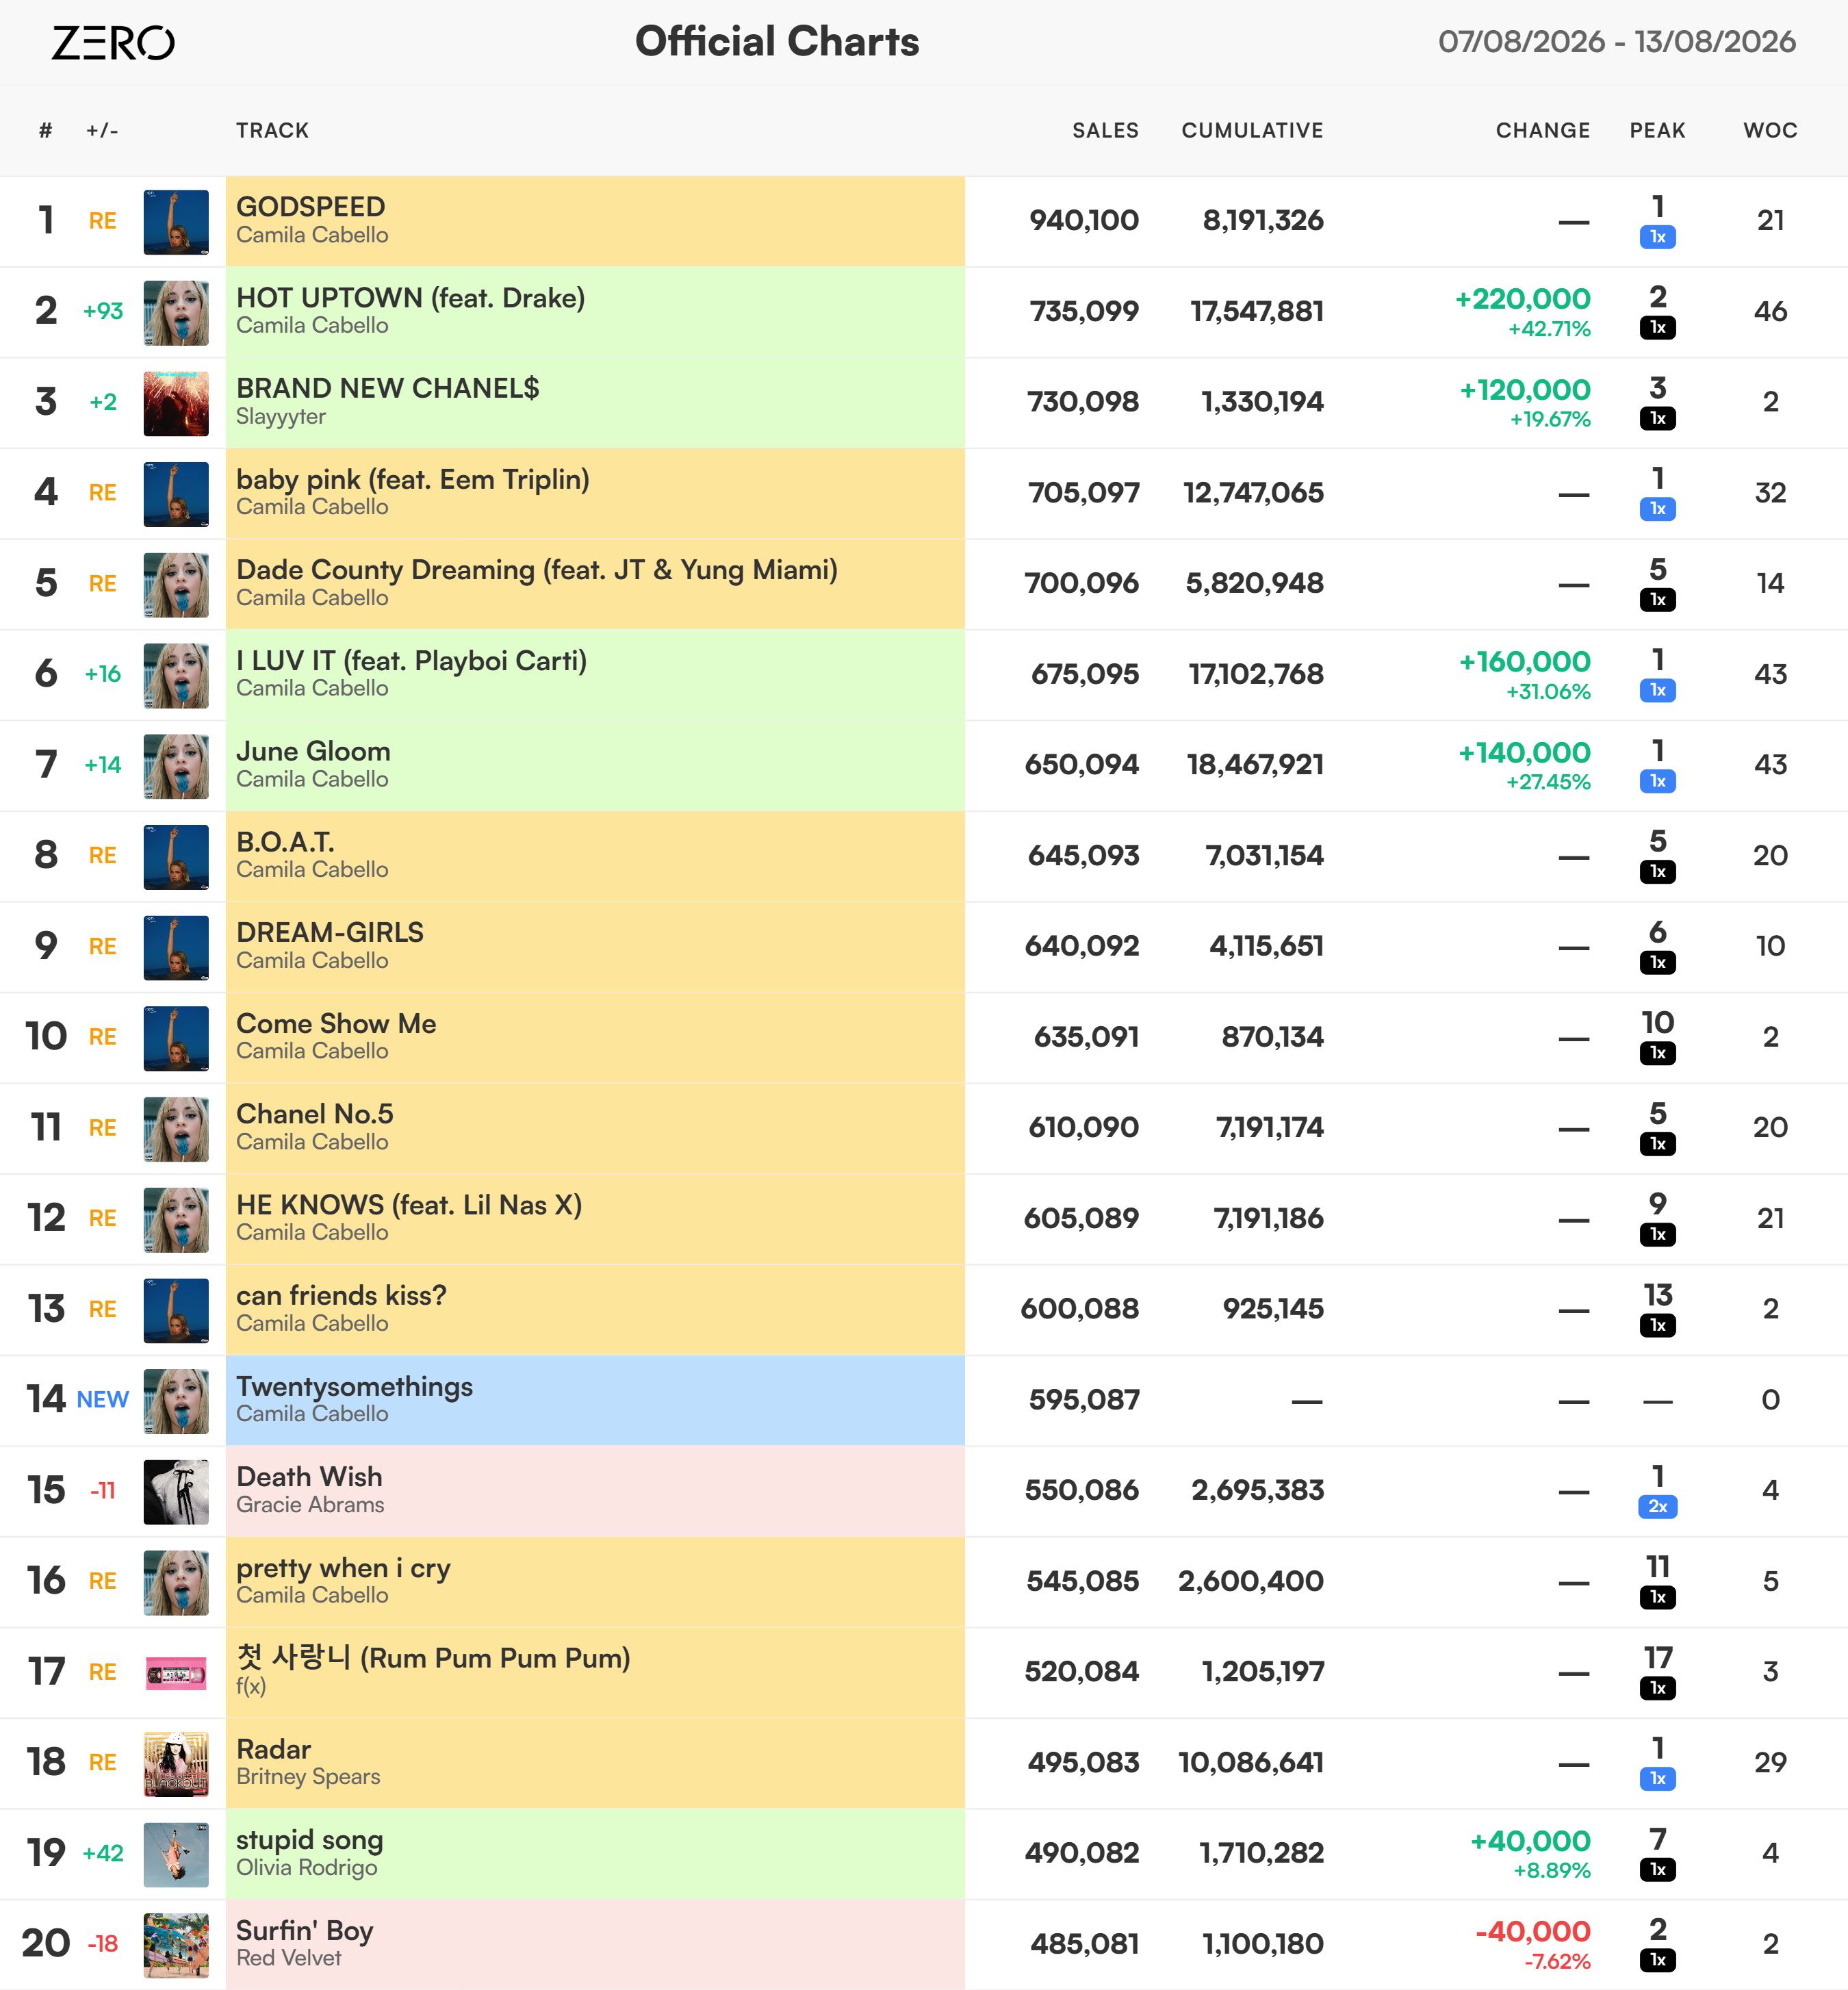Select the CUMULATIVE column header
The width and height of the screenshot is (1848, 1990).
pos(1252,131)
